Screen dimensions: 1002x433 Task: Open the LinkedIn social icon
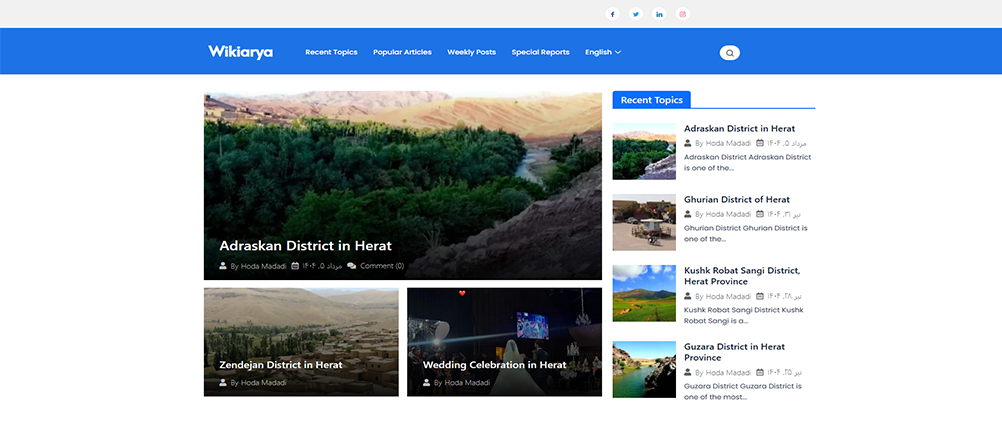coord(659,14)
